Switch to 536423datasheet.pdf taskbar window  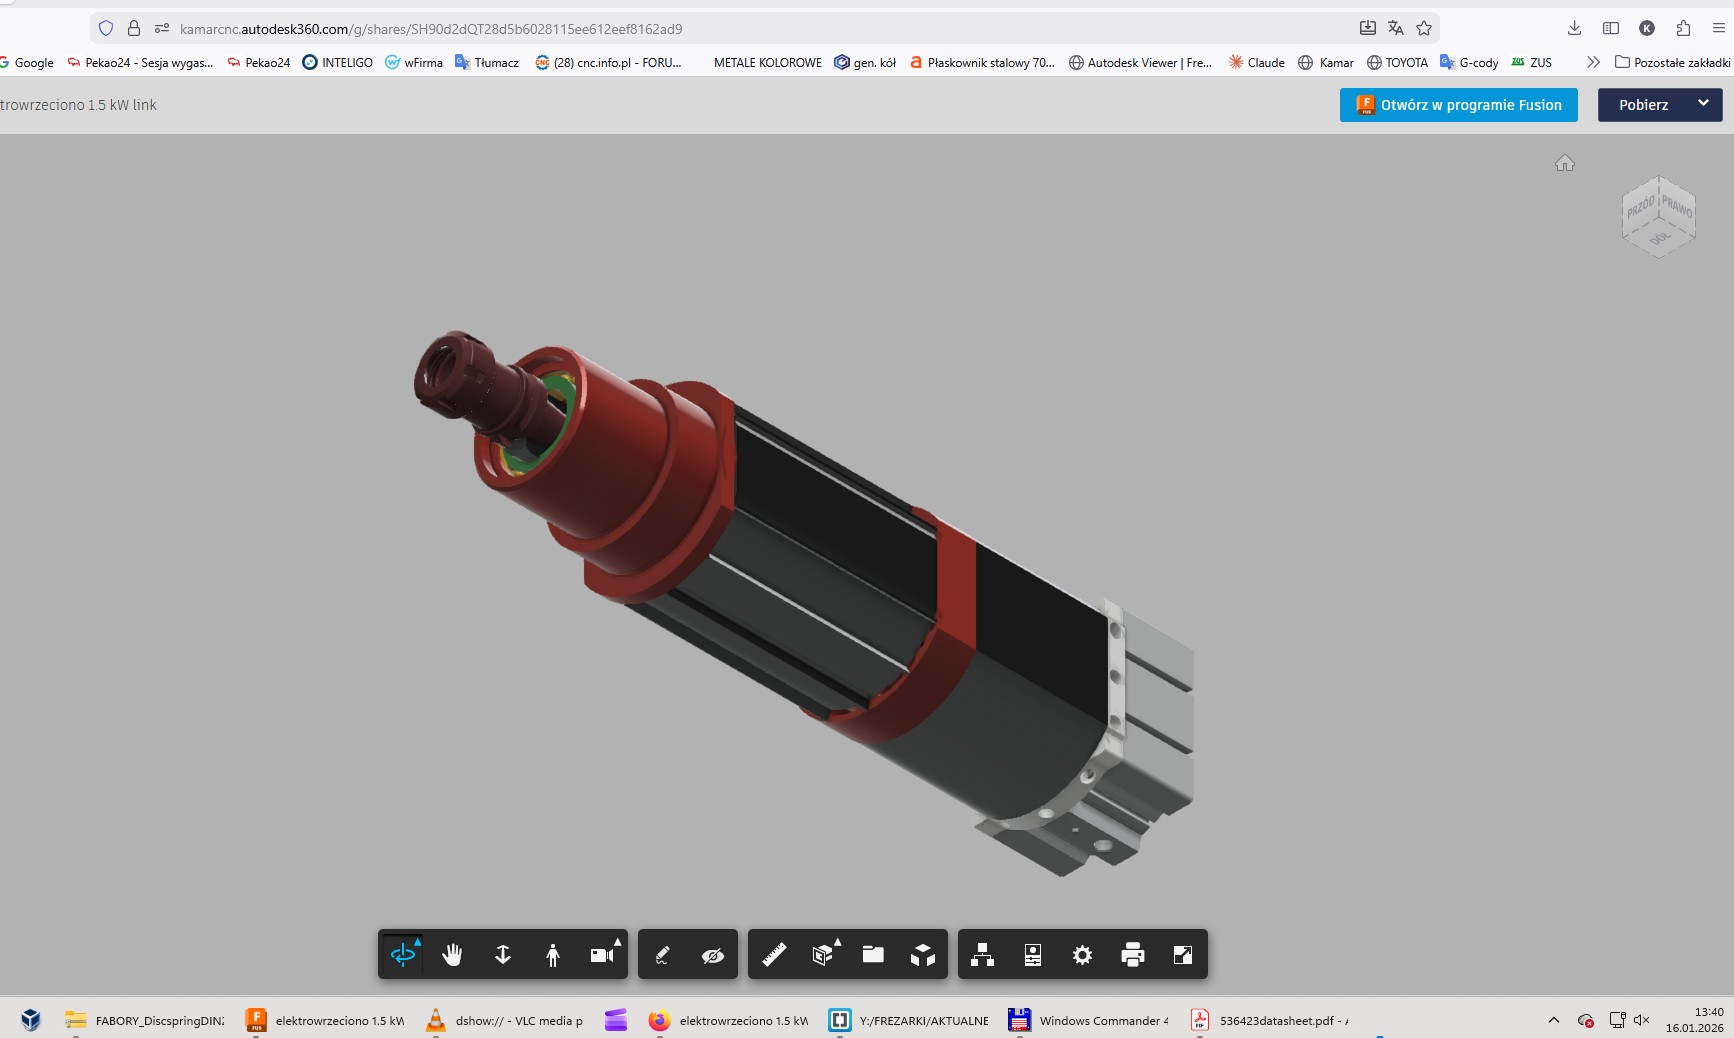[x=1269, y=1020]
